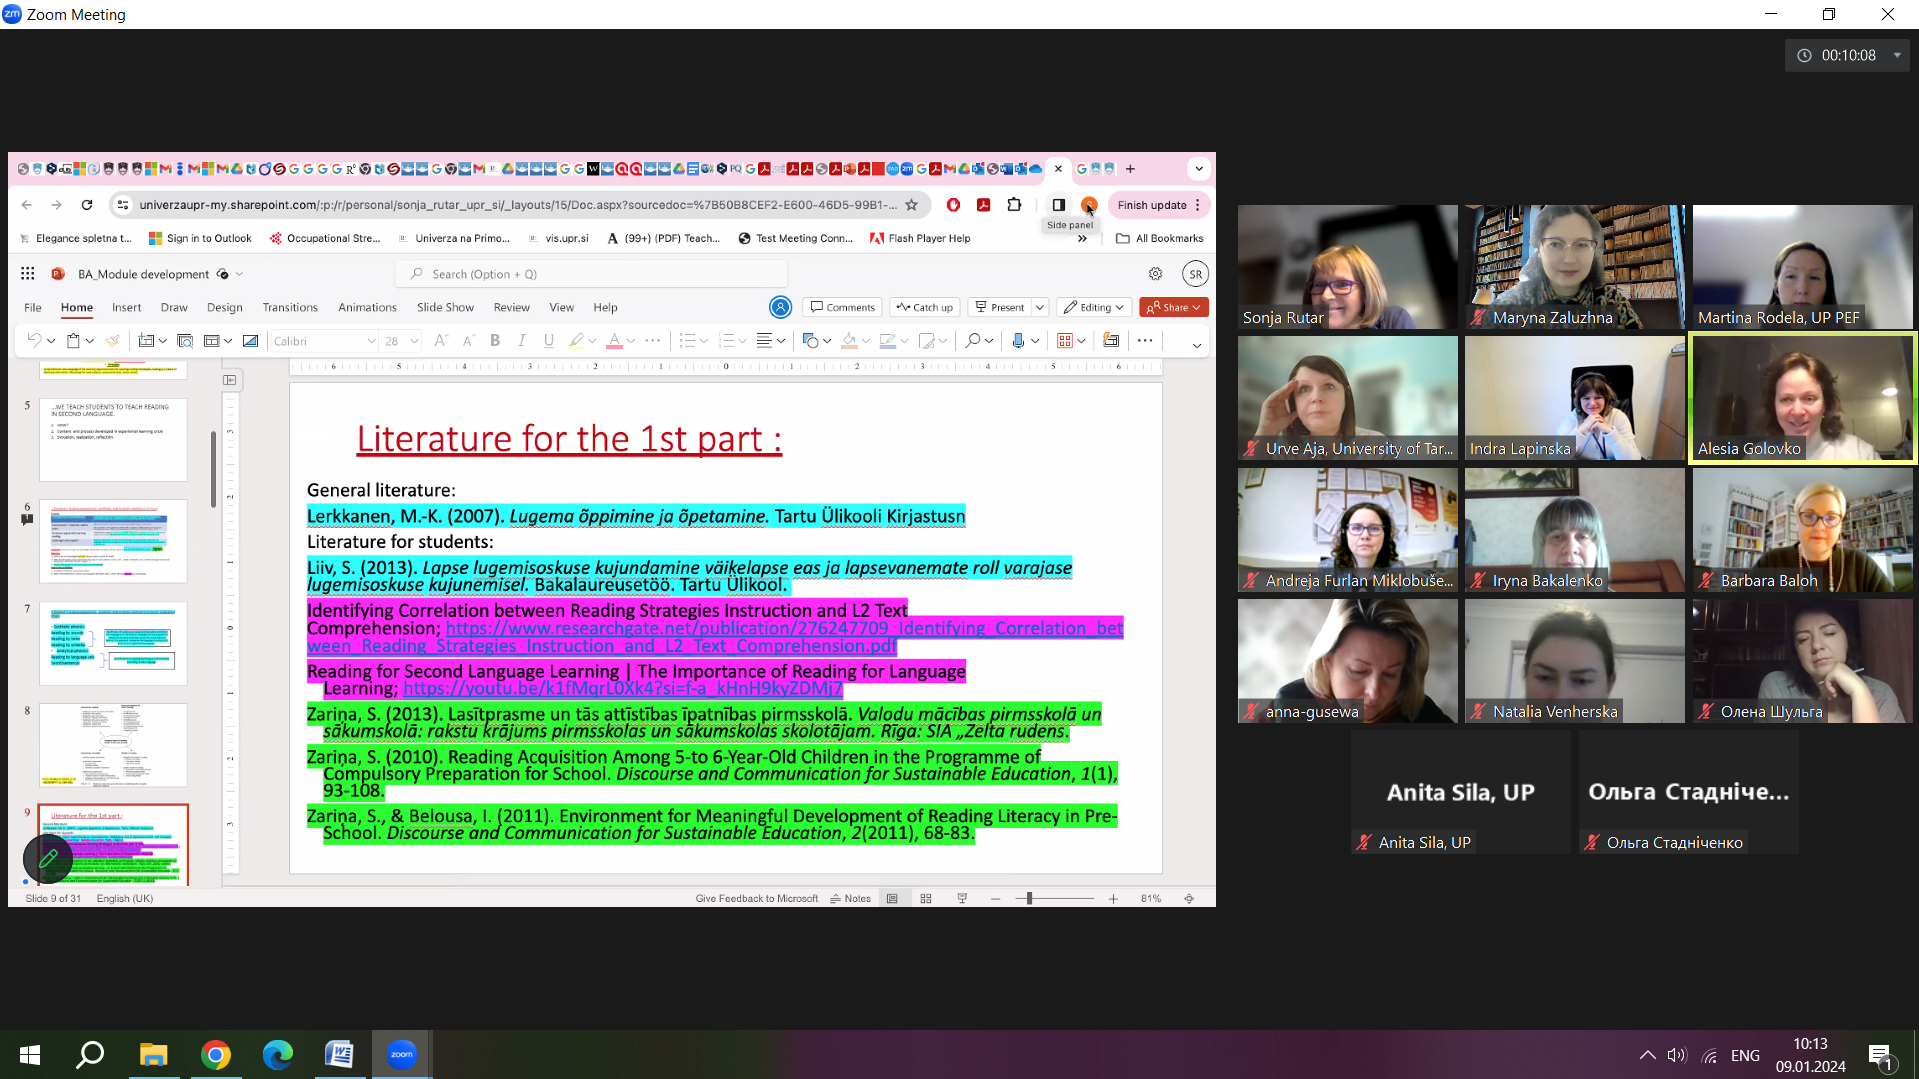Click the Reuse Slides icon
The image size is (1919, 1079).
tap(185, 341)
